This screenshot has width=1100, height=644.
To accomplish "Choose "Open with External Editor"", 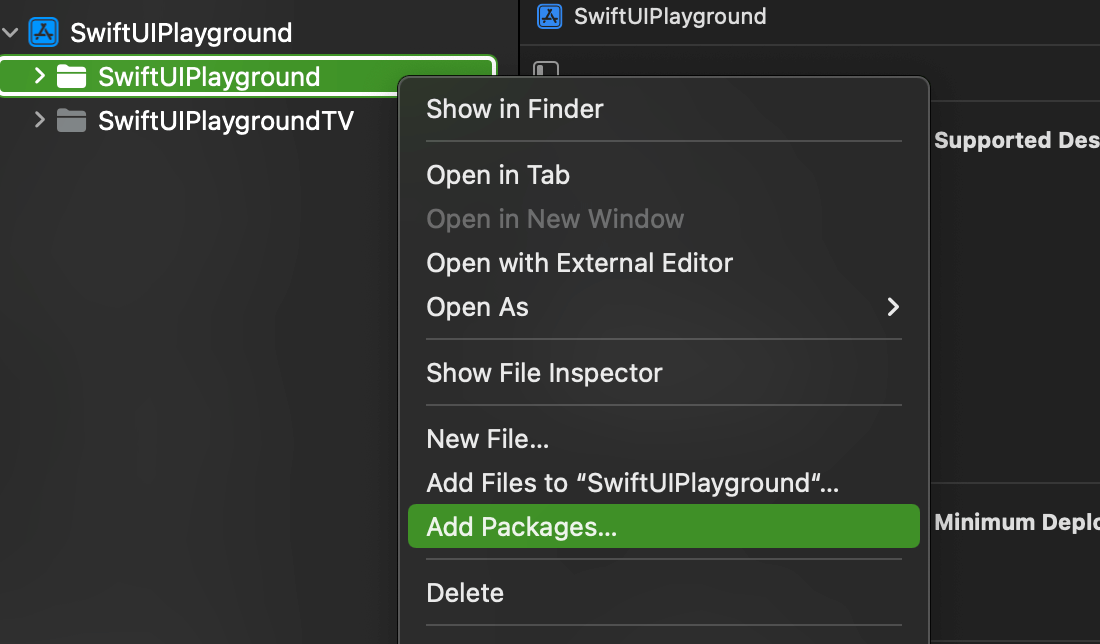I will [x=579, y=262].
